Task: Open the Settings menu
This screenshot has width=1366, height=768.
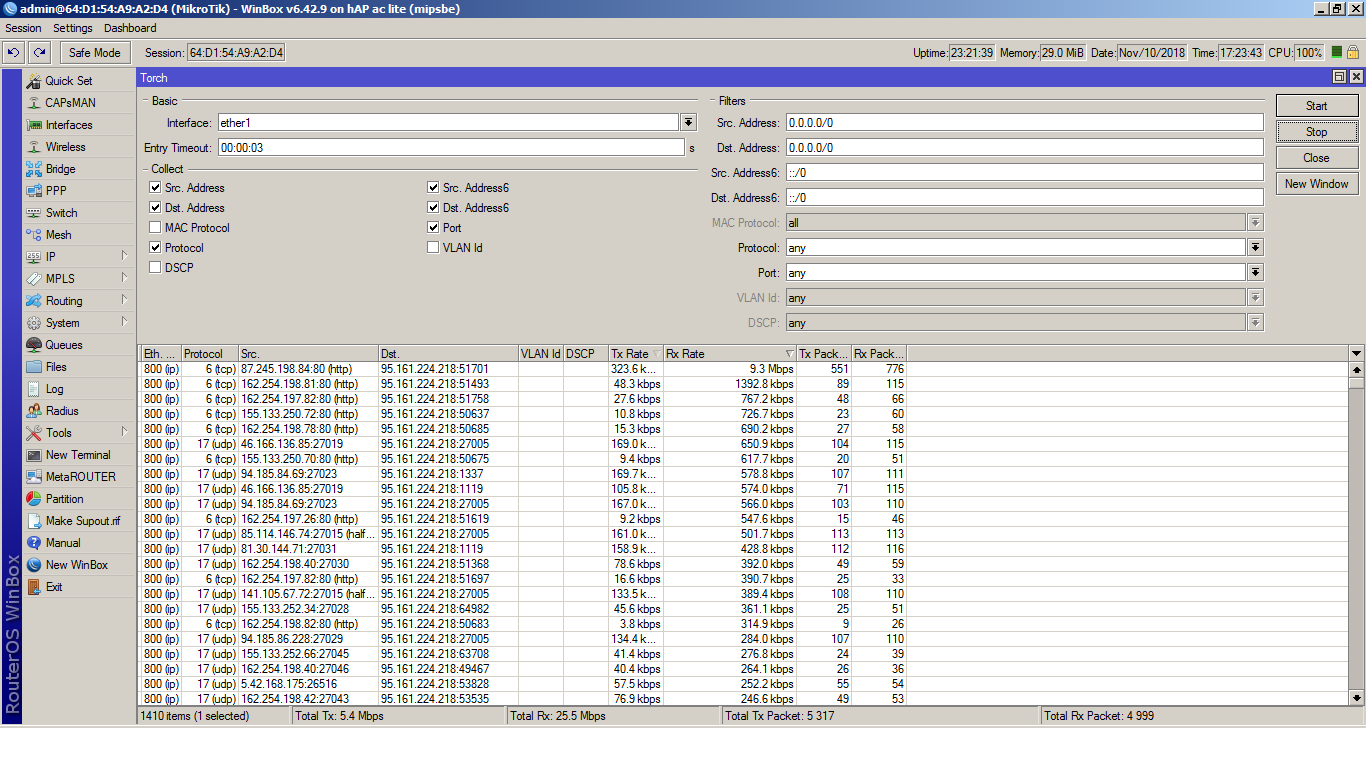Action: click(x=73, y=28)
